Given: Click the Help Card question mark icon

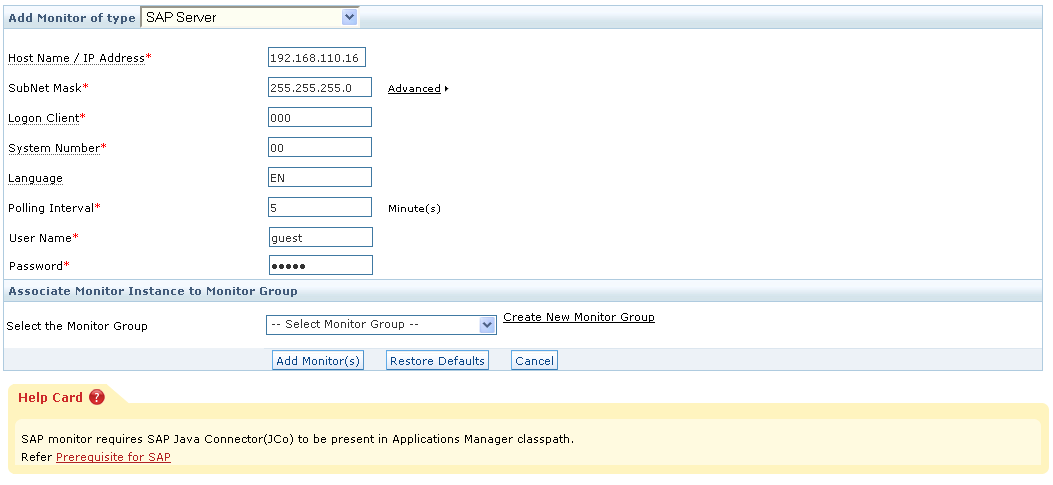Looking at the screenshot, I should click(97, 397).
